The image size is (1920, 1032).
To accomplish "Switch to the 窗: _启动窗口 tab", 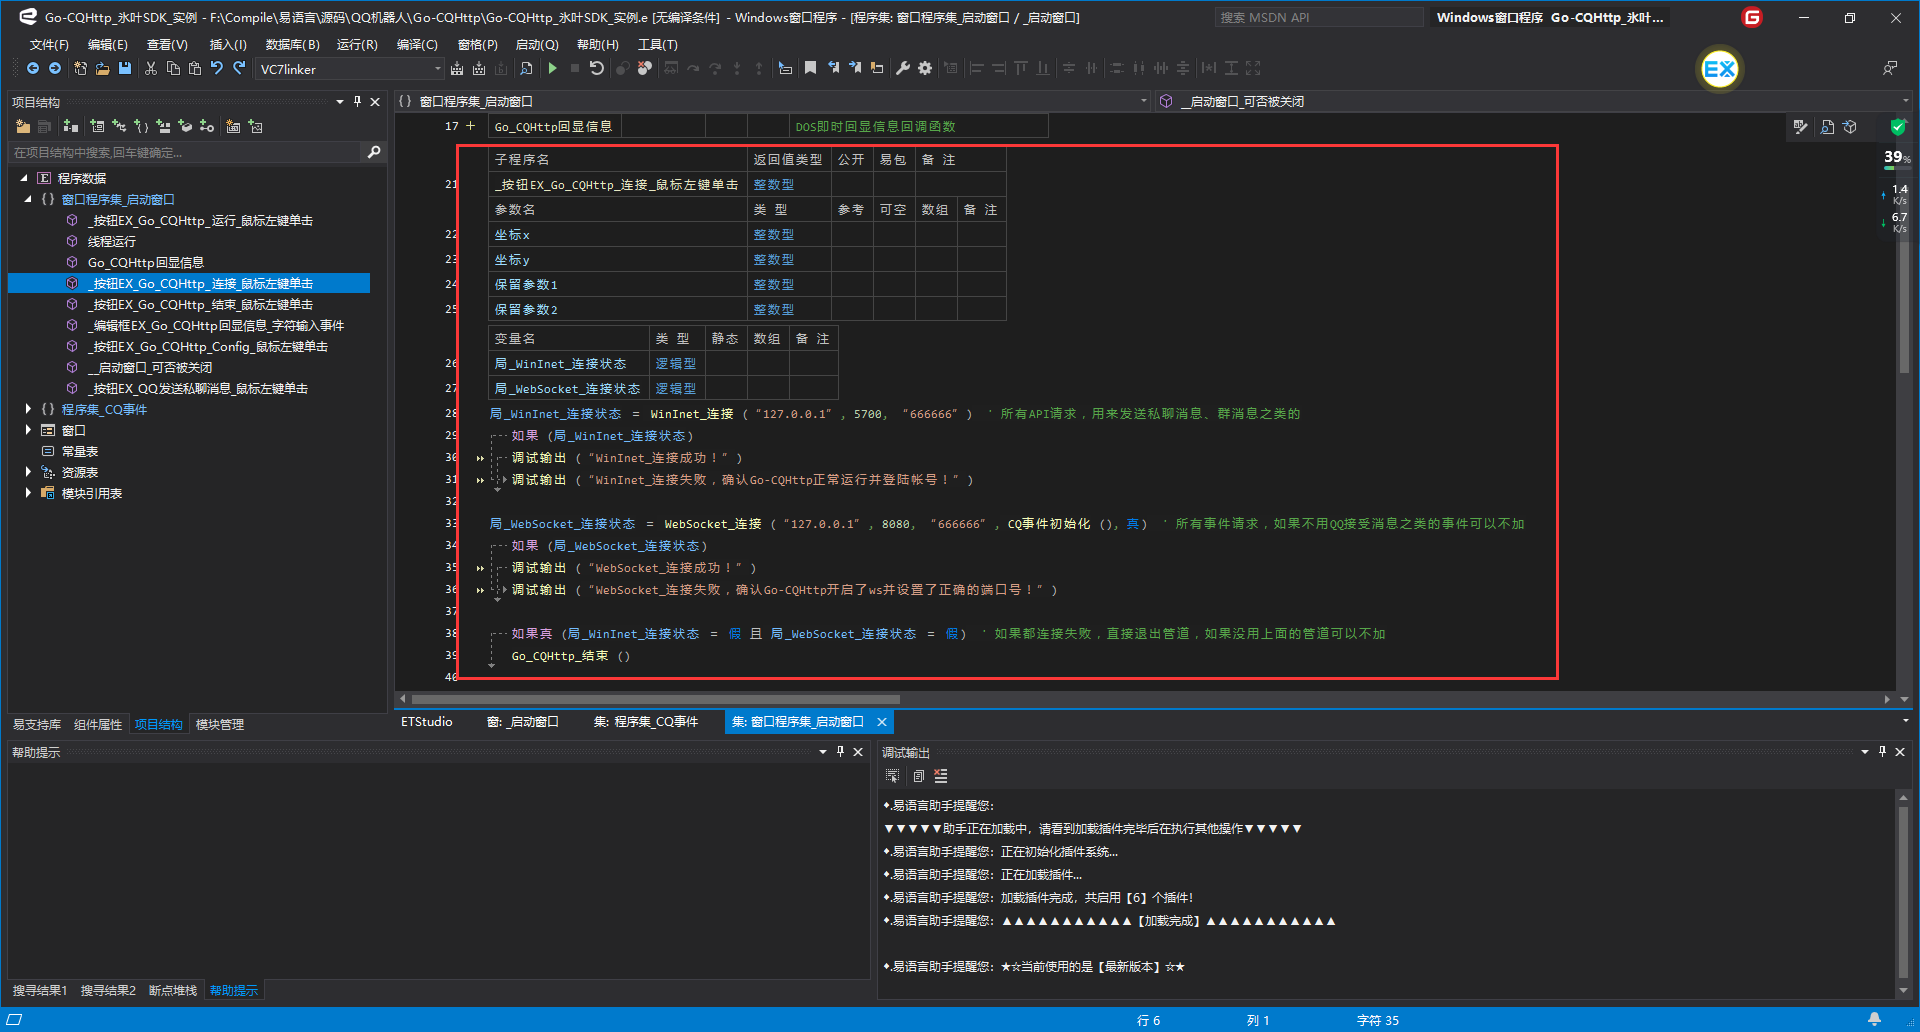I will tap(523, 722).
